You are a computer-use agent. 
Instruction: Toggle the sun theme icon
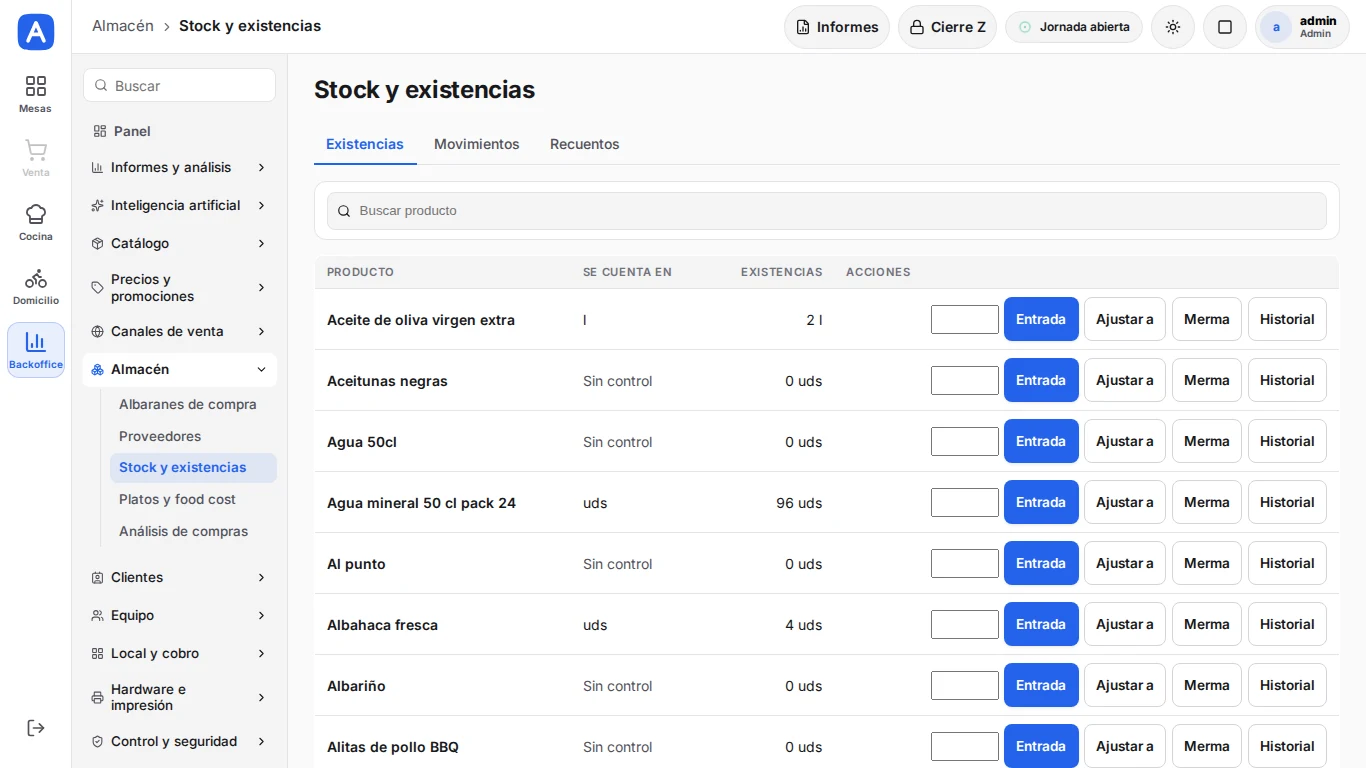tap(1173, 27)
